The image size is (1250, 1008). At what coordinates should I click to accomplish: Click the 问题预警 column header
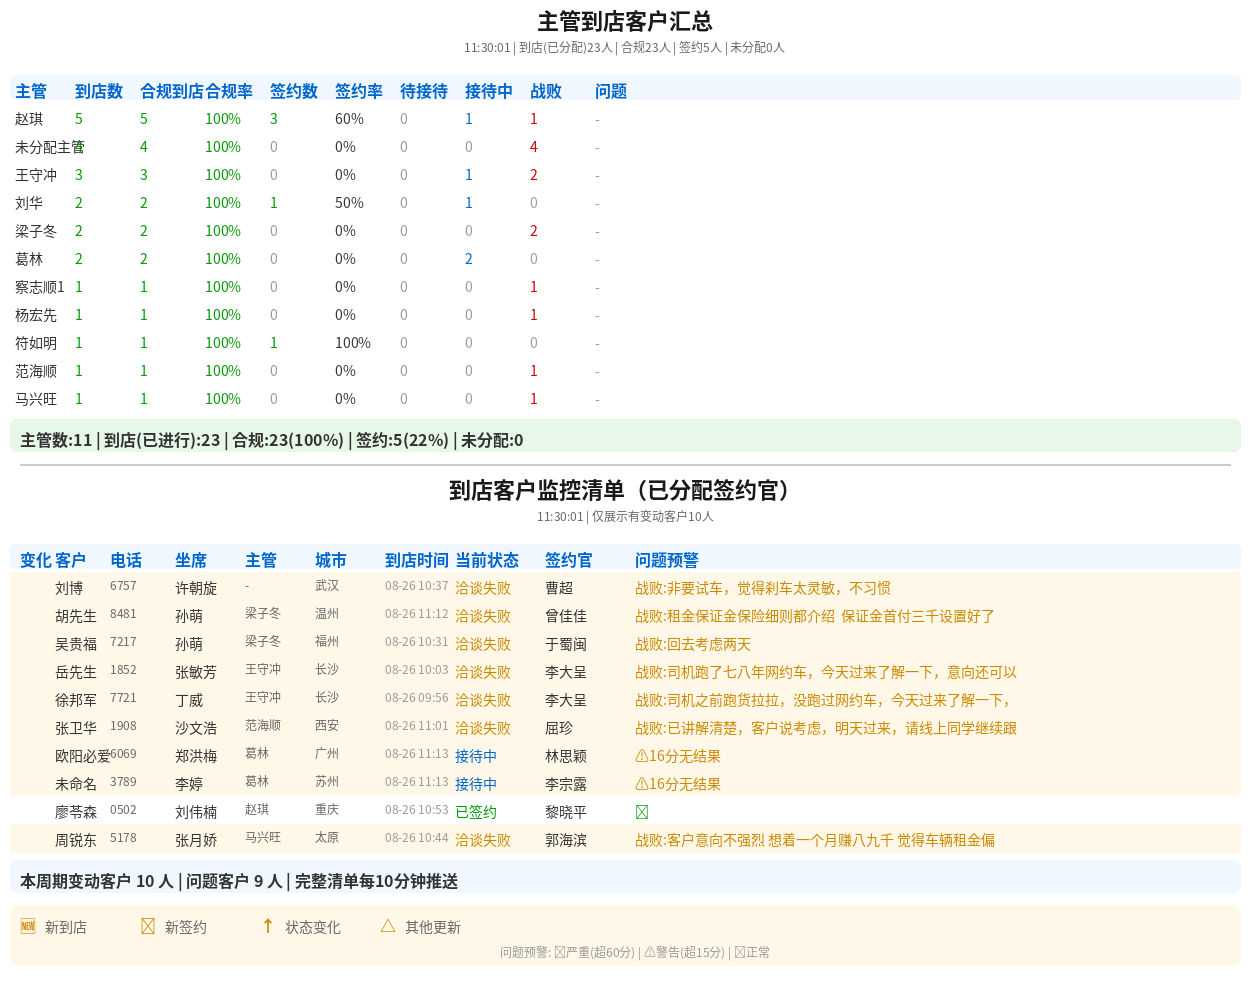667,560
